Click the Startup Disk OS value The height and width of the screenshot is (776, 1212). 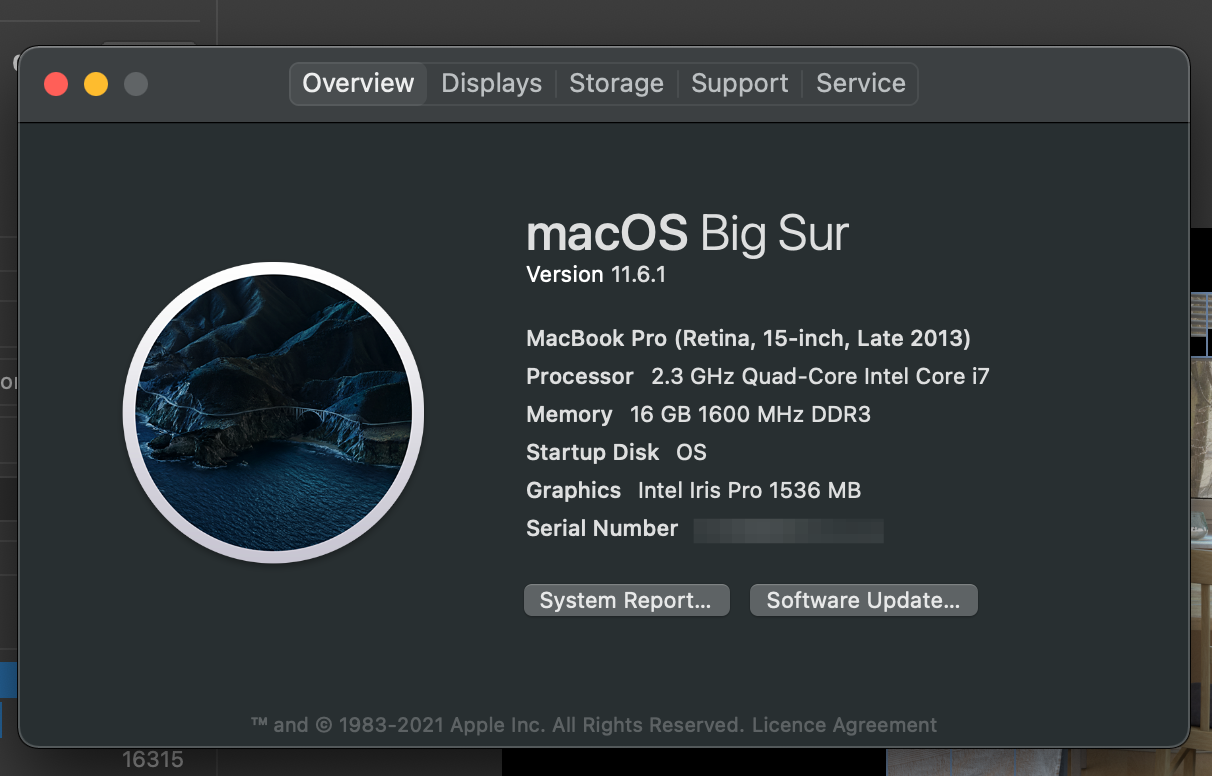coord(691,453)
